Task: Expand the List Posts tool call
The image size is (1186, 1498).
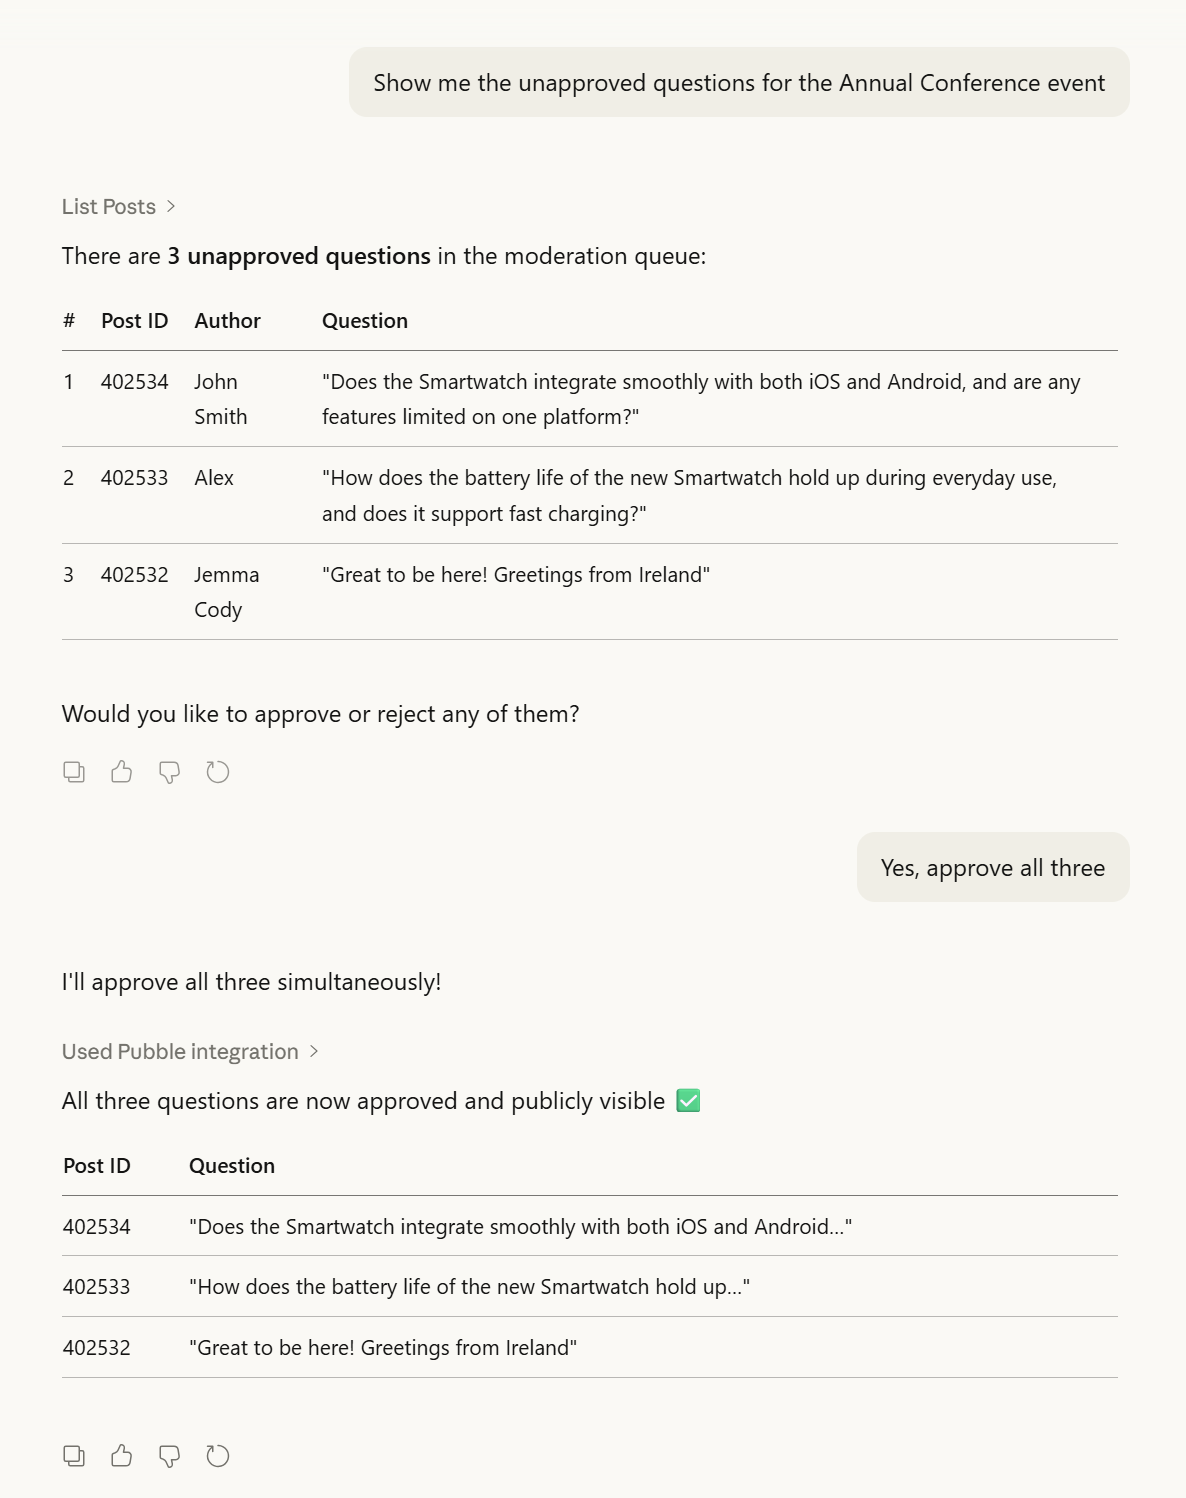Action: 109,207
